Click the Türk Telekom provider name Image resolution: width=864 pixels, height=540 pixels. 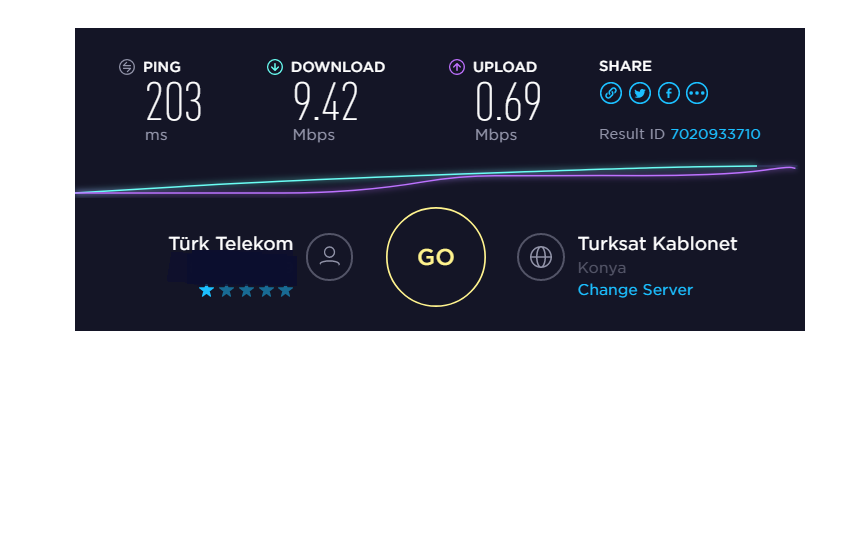coord(231,244)
